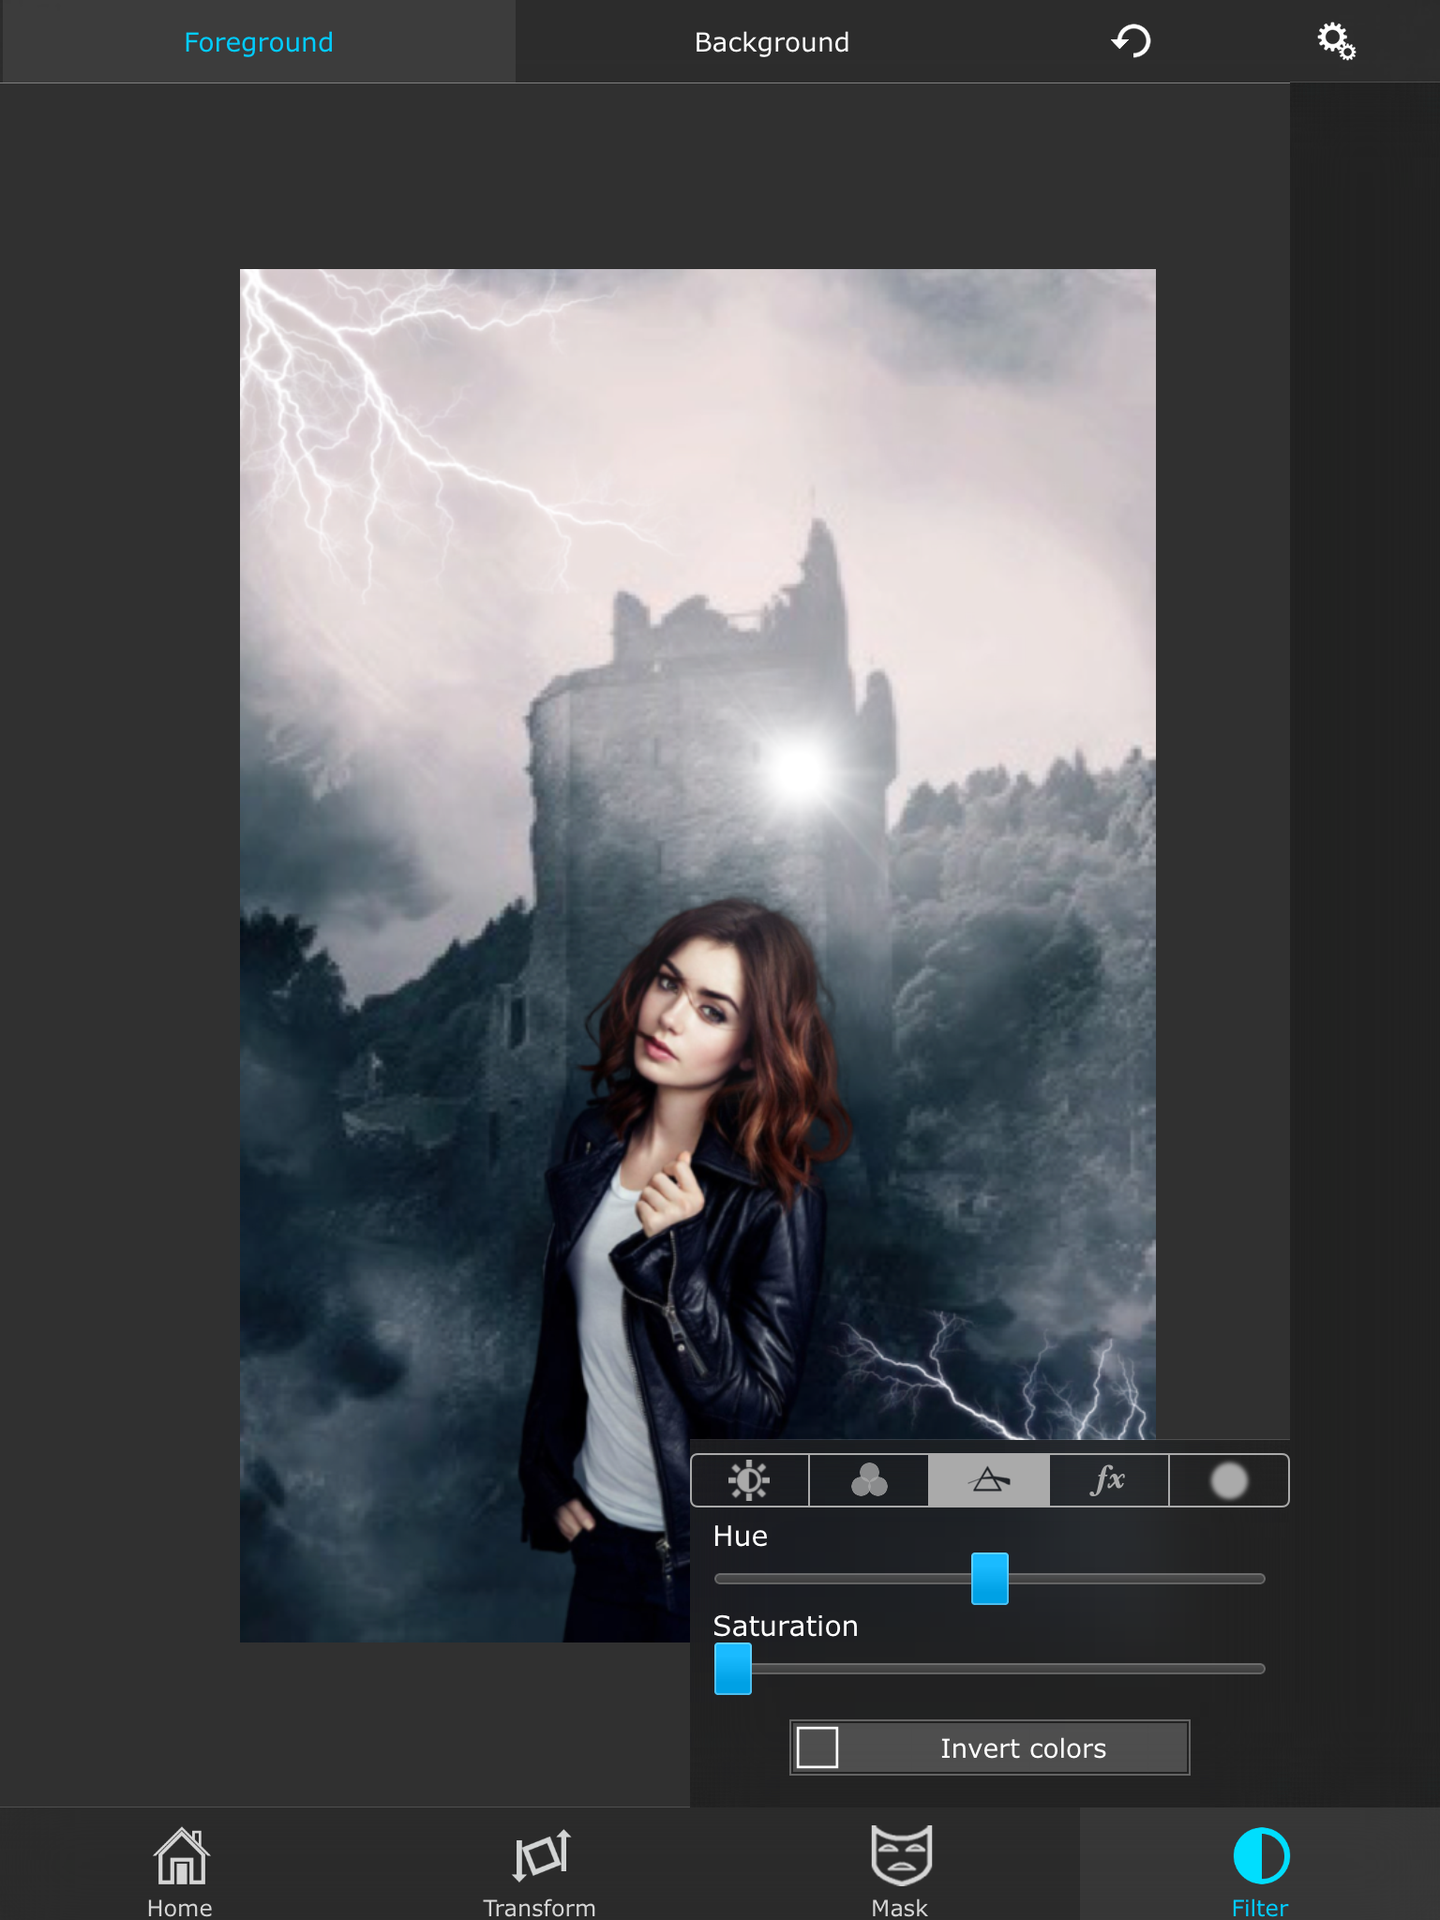Open the fx effects tab
The width and height of the screenshot is (1440, 1920).
tap(1109, 1480)
